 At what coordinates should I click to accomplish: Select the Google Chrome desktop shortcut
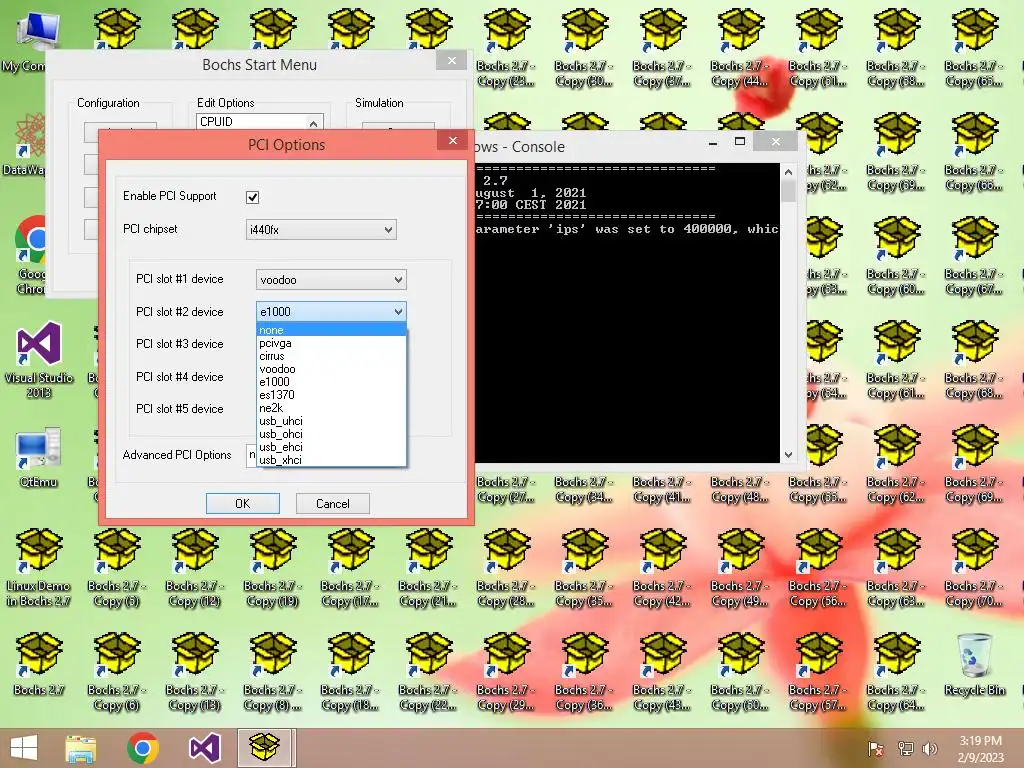[x=29, y=255]
